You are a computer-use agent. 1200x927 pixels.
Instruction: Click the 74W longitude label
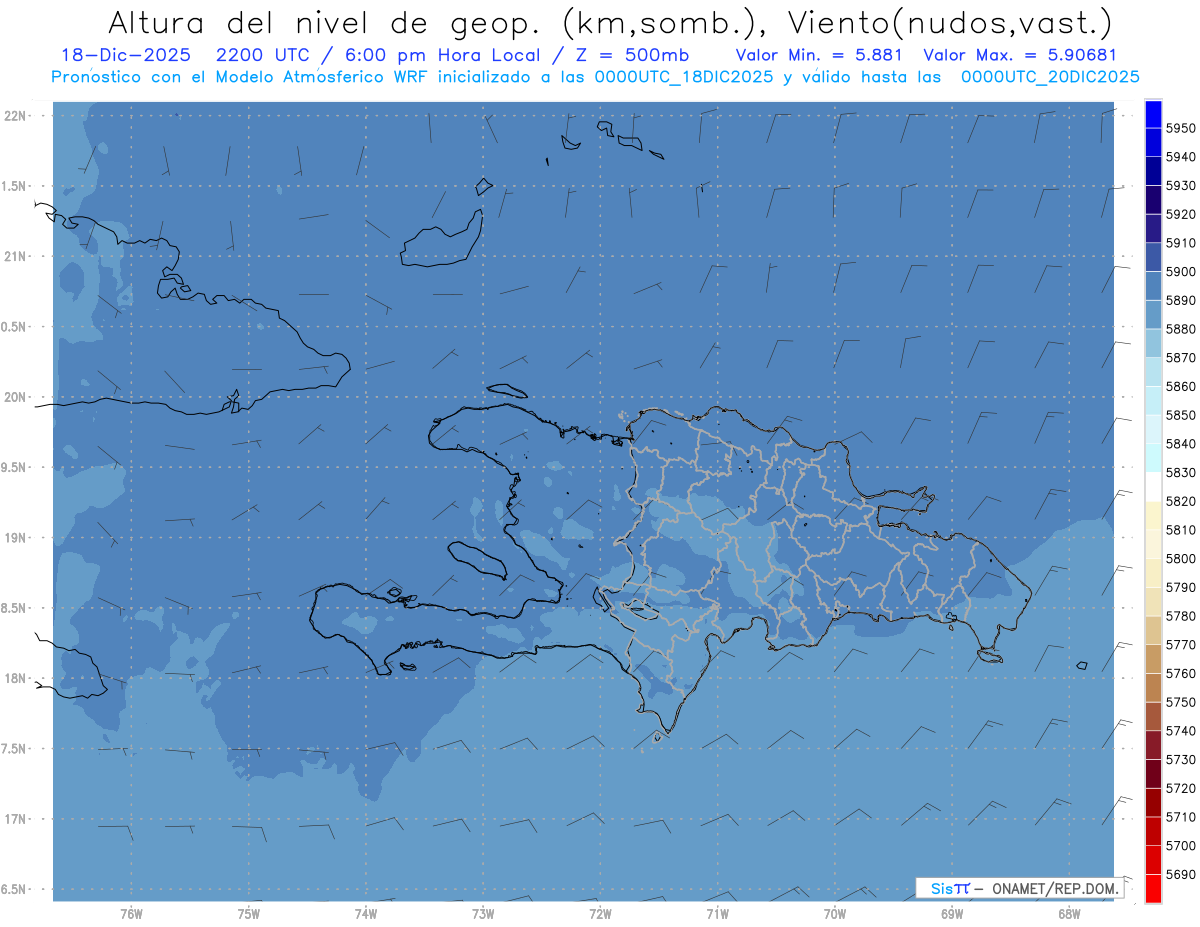pyautogui.click(x=366, y=913)
